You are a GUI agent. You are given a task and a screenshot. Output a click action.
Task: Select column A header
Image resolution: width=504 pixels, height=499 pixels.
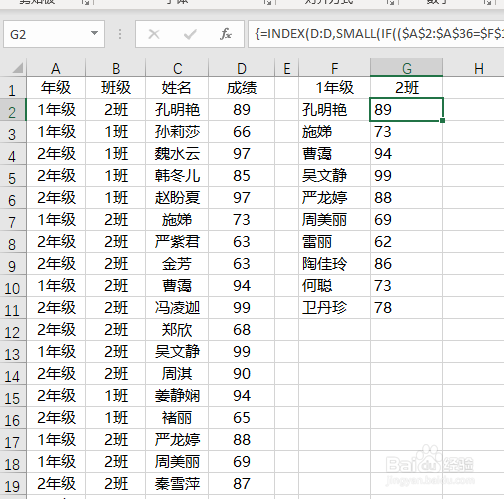(56, 68)
